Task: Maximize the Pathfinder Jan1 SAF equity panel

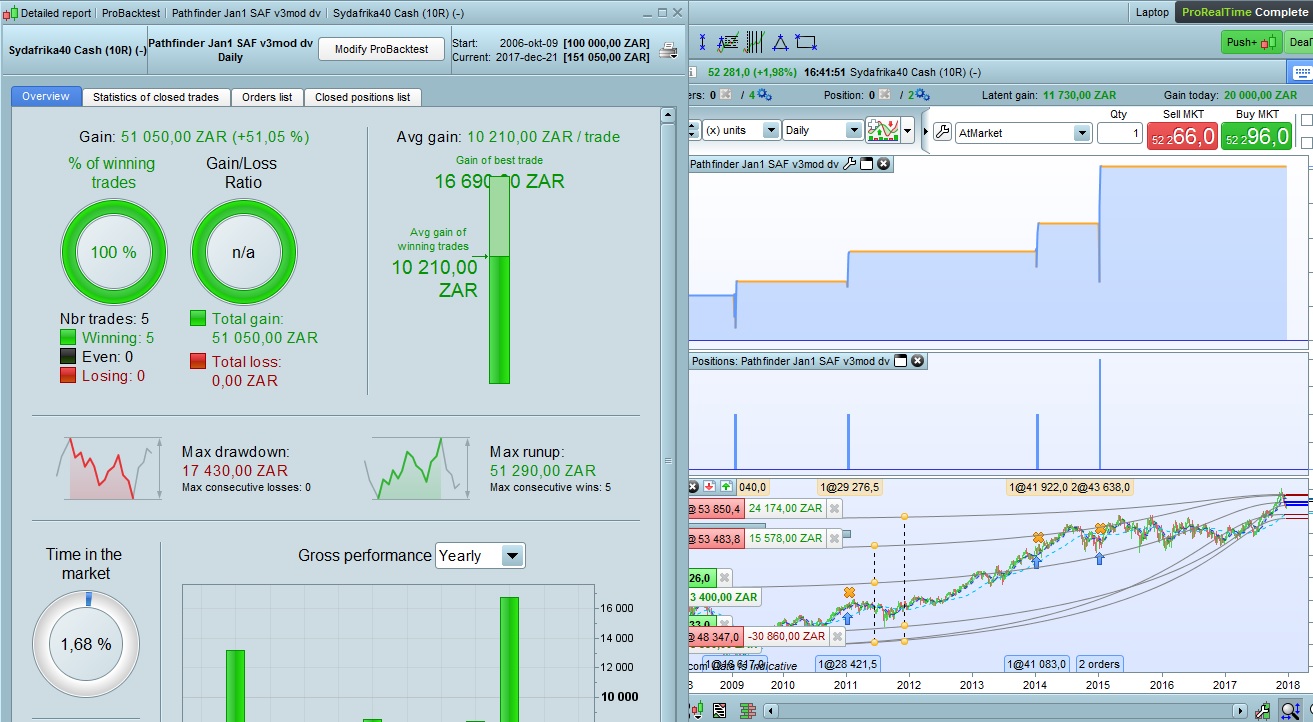Action: (867, 164)
